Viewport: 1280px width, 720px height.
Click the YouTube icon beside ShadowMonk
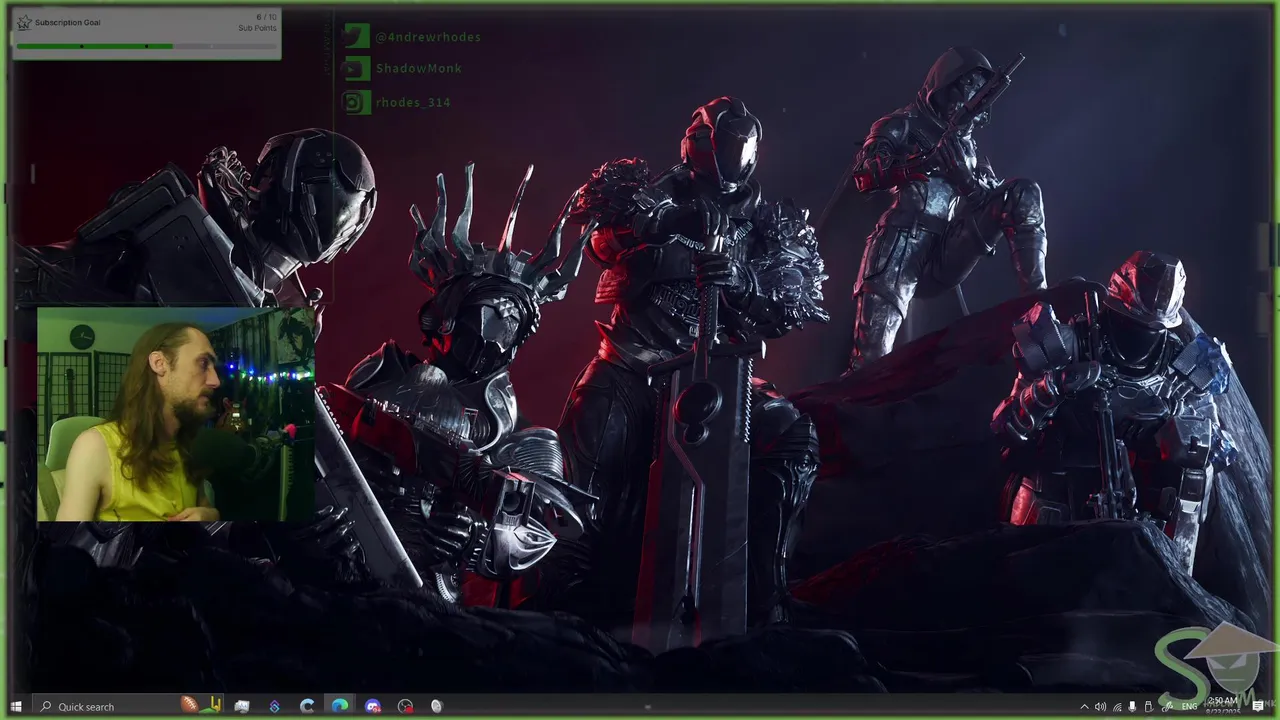point(356,69)
